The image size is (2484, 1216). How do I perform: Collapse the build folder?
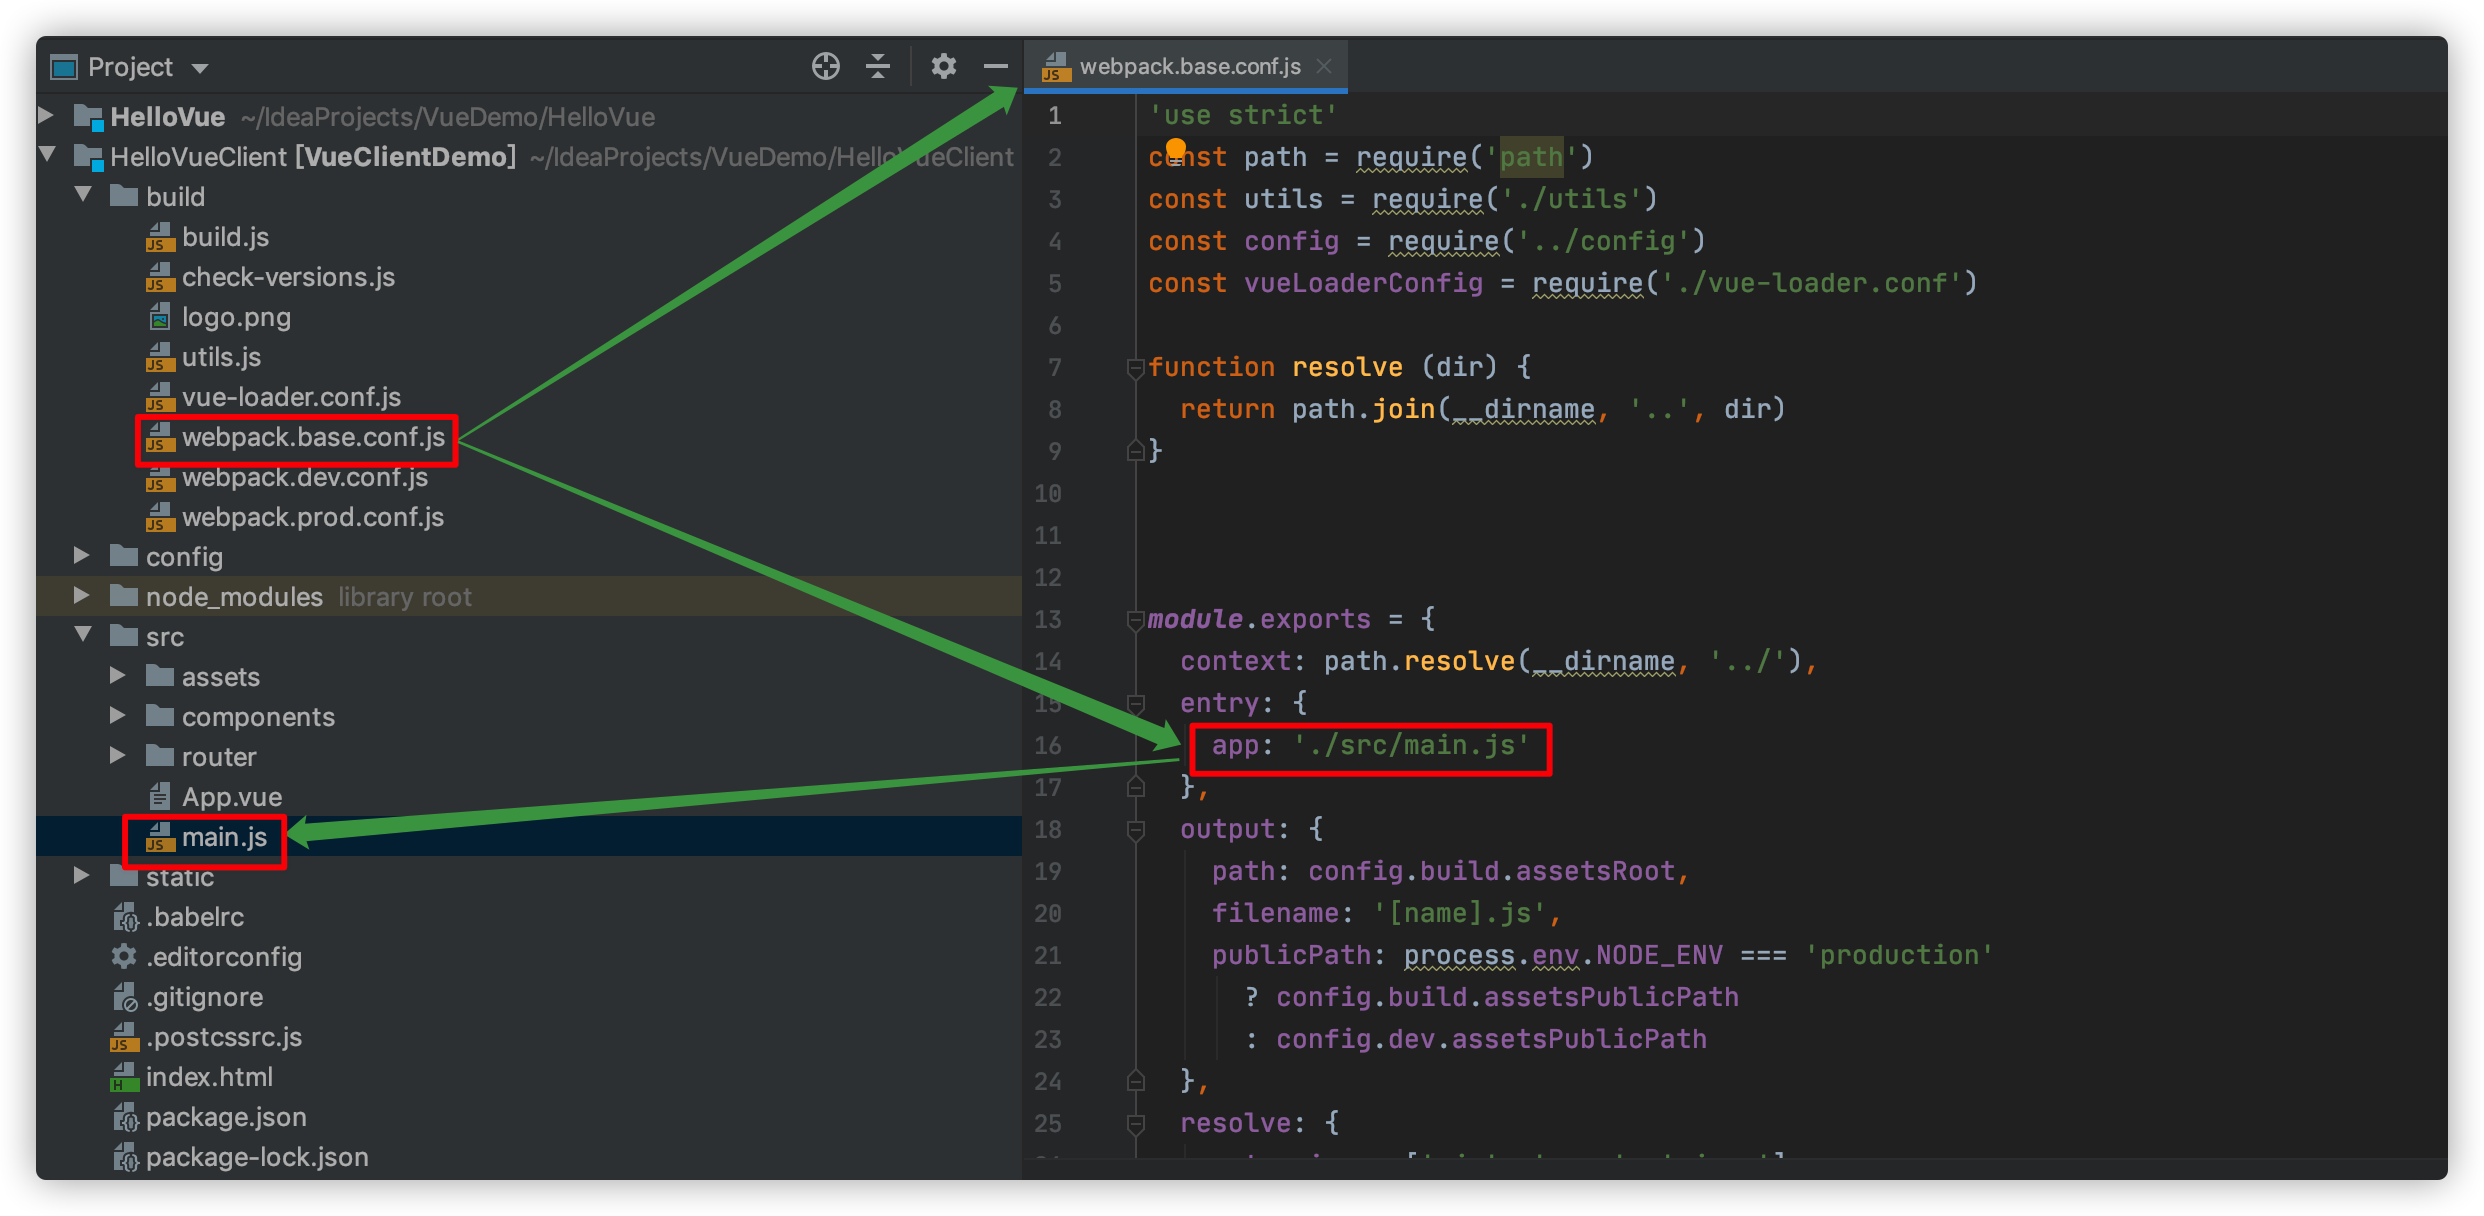coord(84,195)
